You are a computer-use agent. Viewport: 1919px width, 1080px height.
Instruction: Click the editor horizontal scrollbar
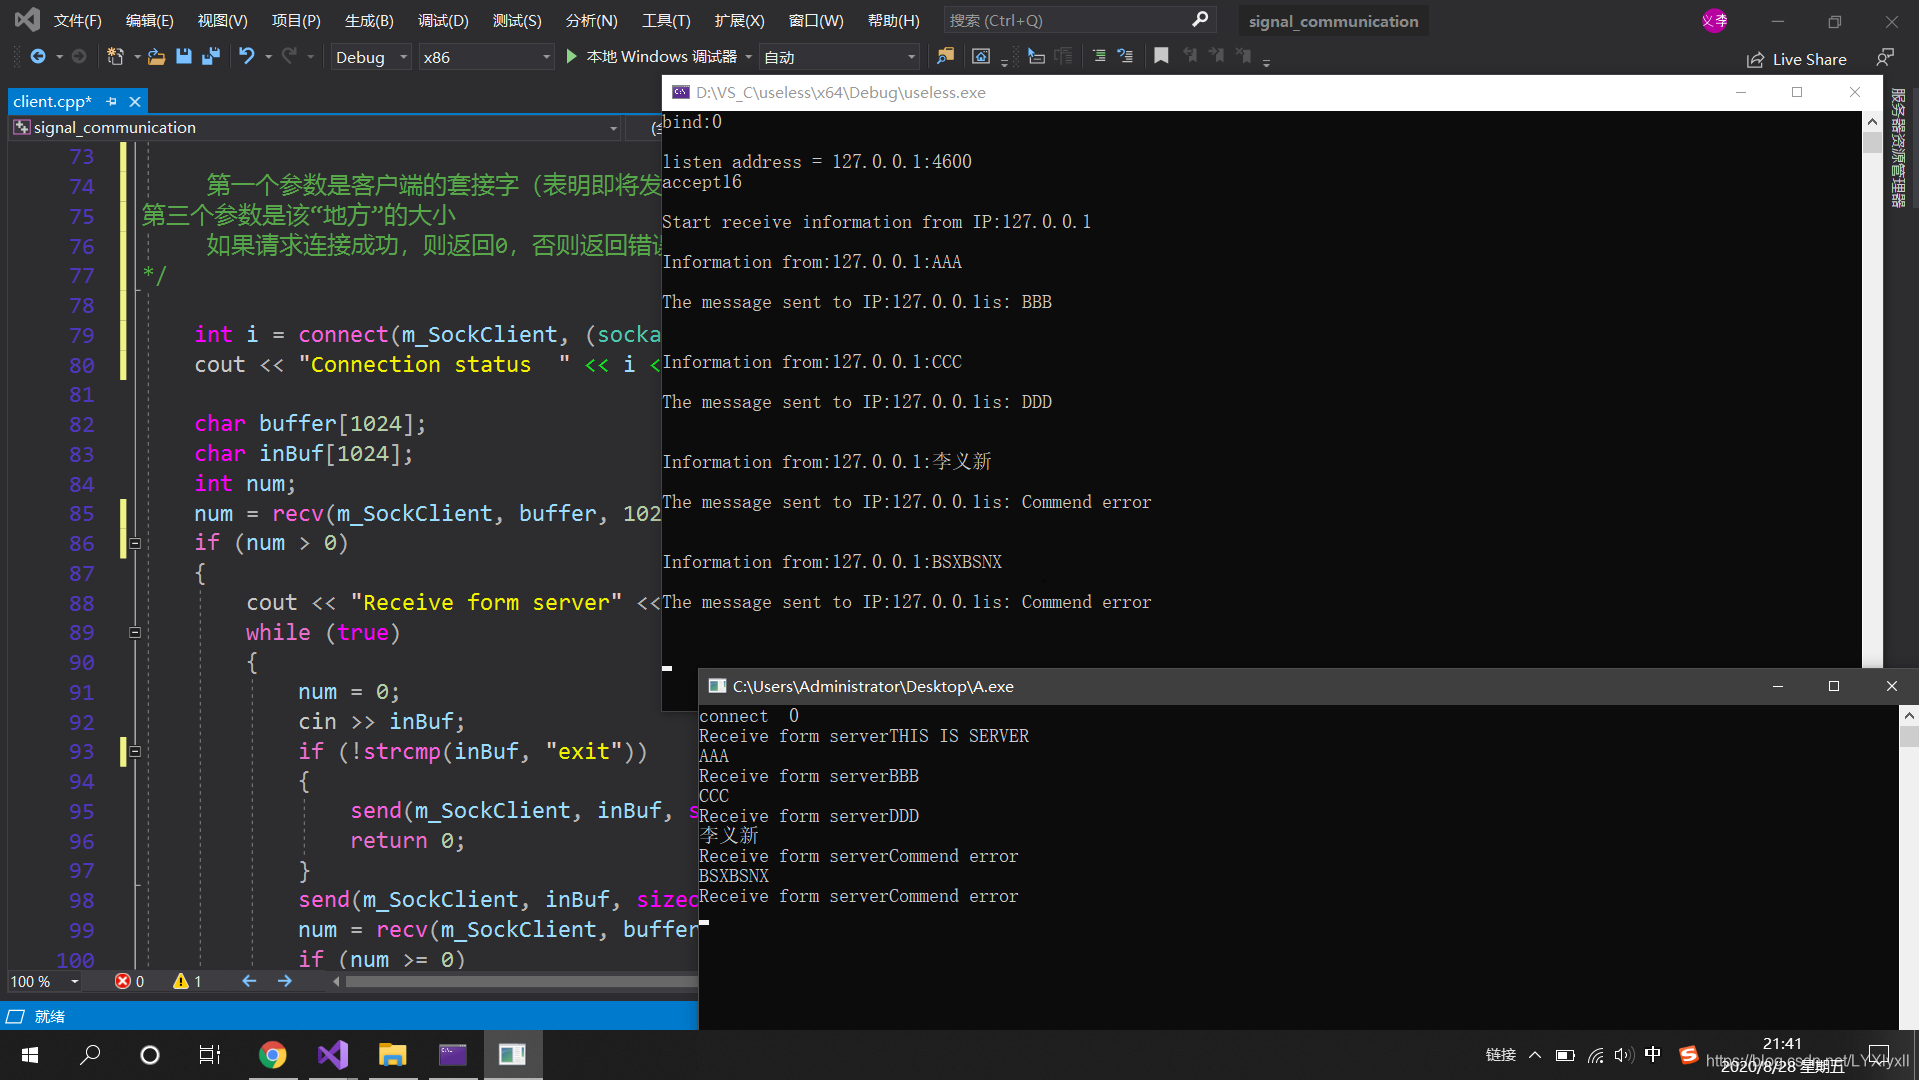(x=520, y=982)
